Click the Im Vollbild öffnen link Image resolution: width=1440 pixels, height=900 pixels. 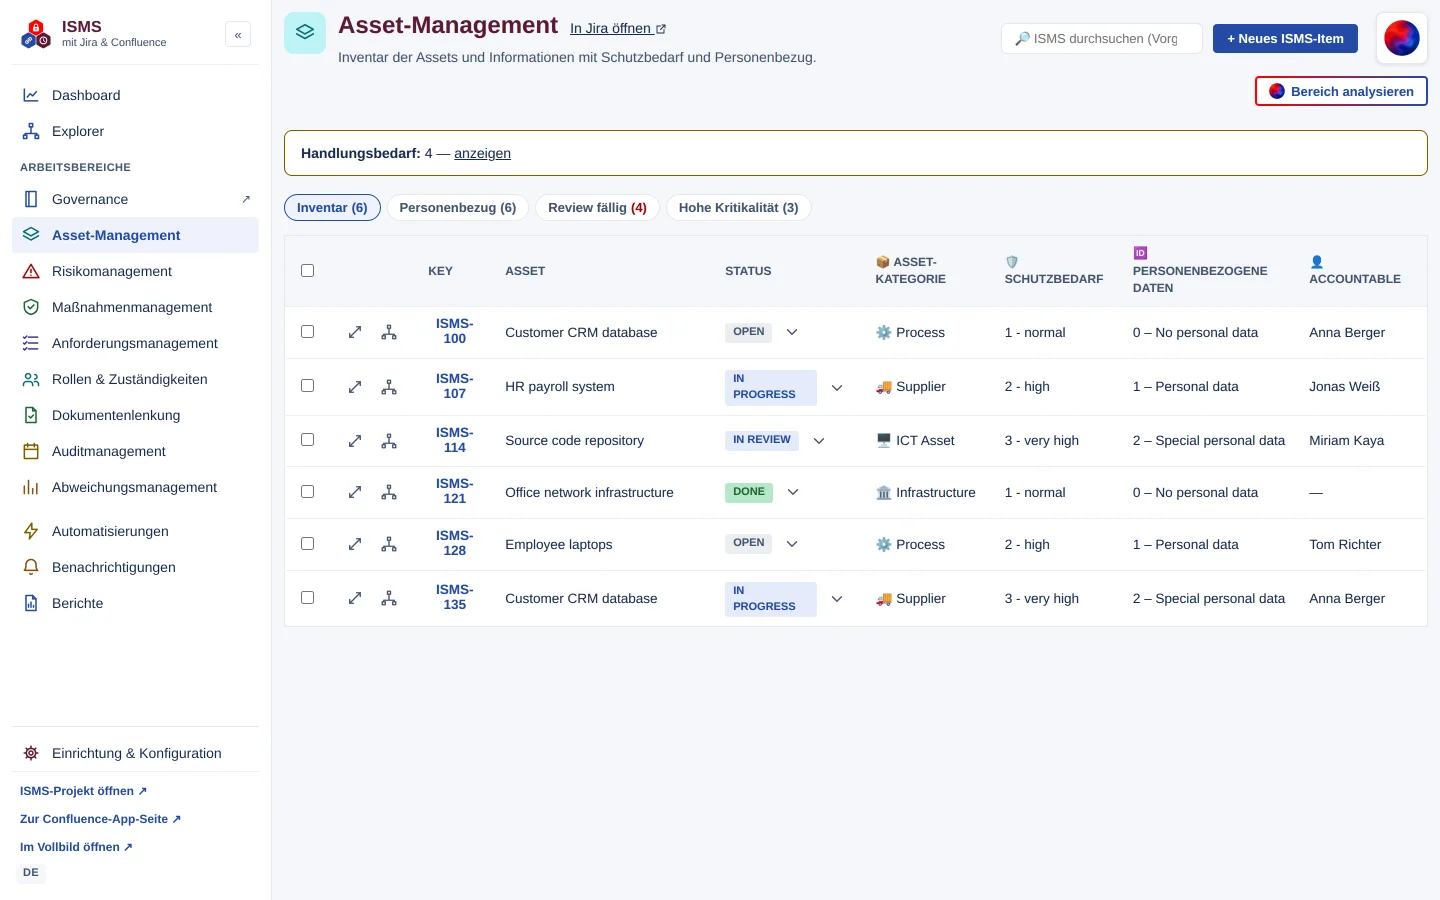[x=77, y=847]
